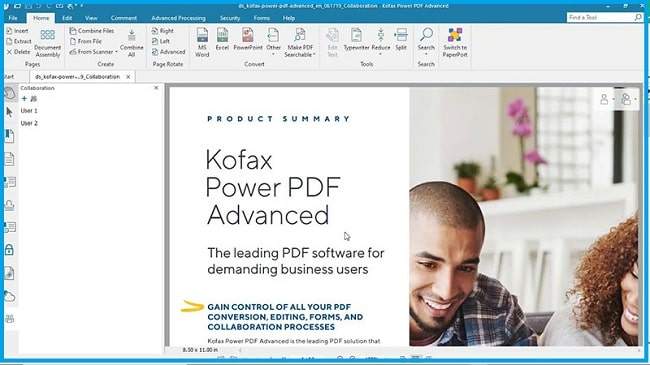Open Document Assembly view
650x365 pixels.
click(x=48, y=43)
